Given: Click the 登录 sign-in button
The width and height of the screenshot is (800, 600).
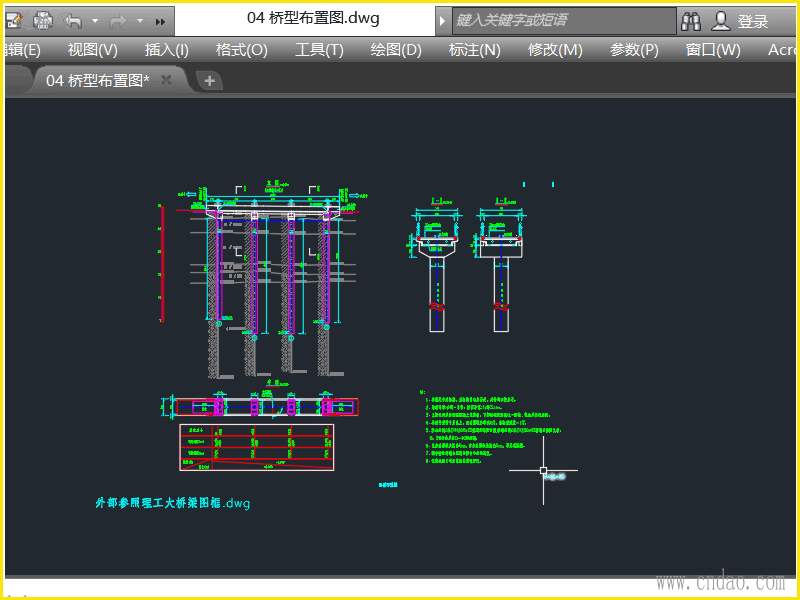Looking at the screenshot, I should (753, 21).
